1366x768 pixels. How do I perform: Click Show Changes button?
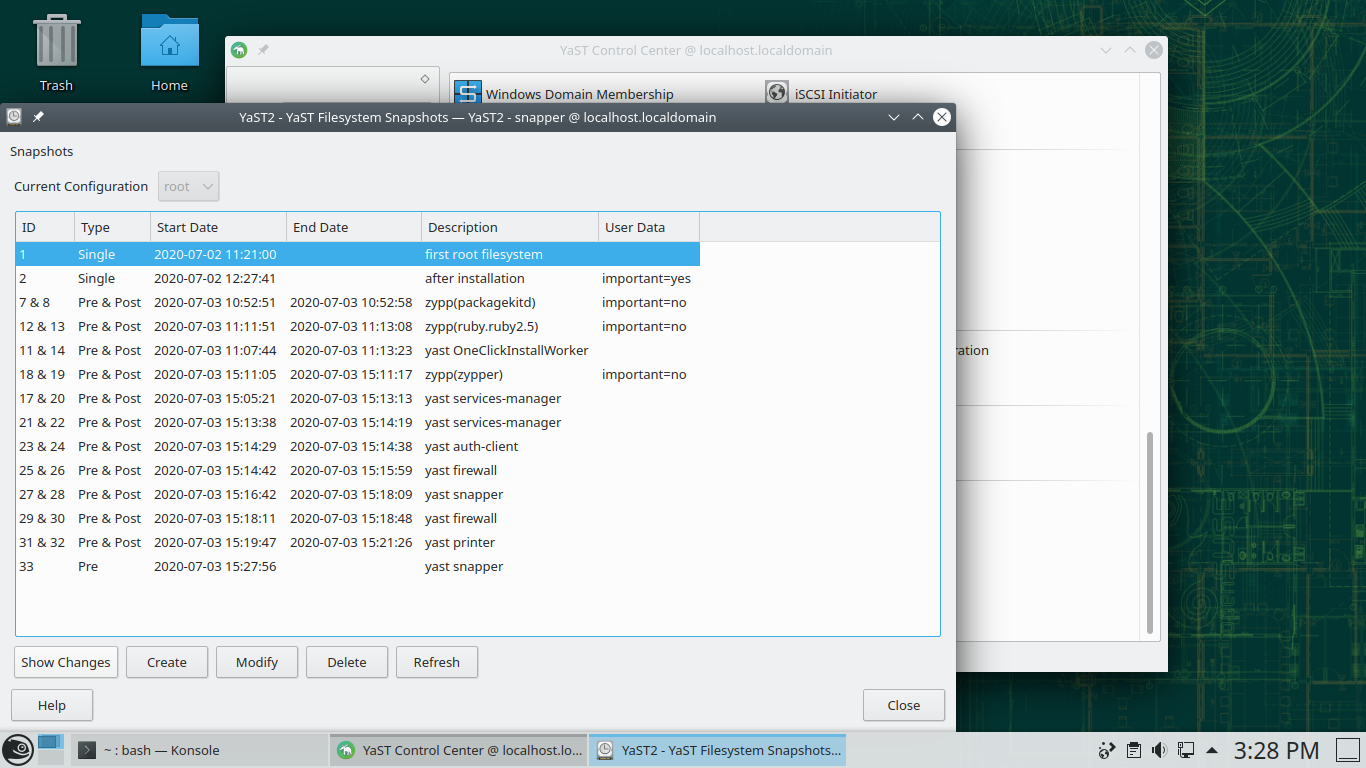[x=66, y=662]
